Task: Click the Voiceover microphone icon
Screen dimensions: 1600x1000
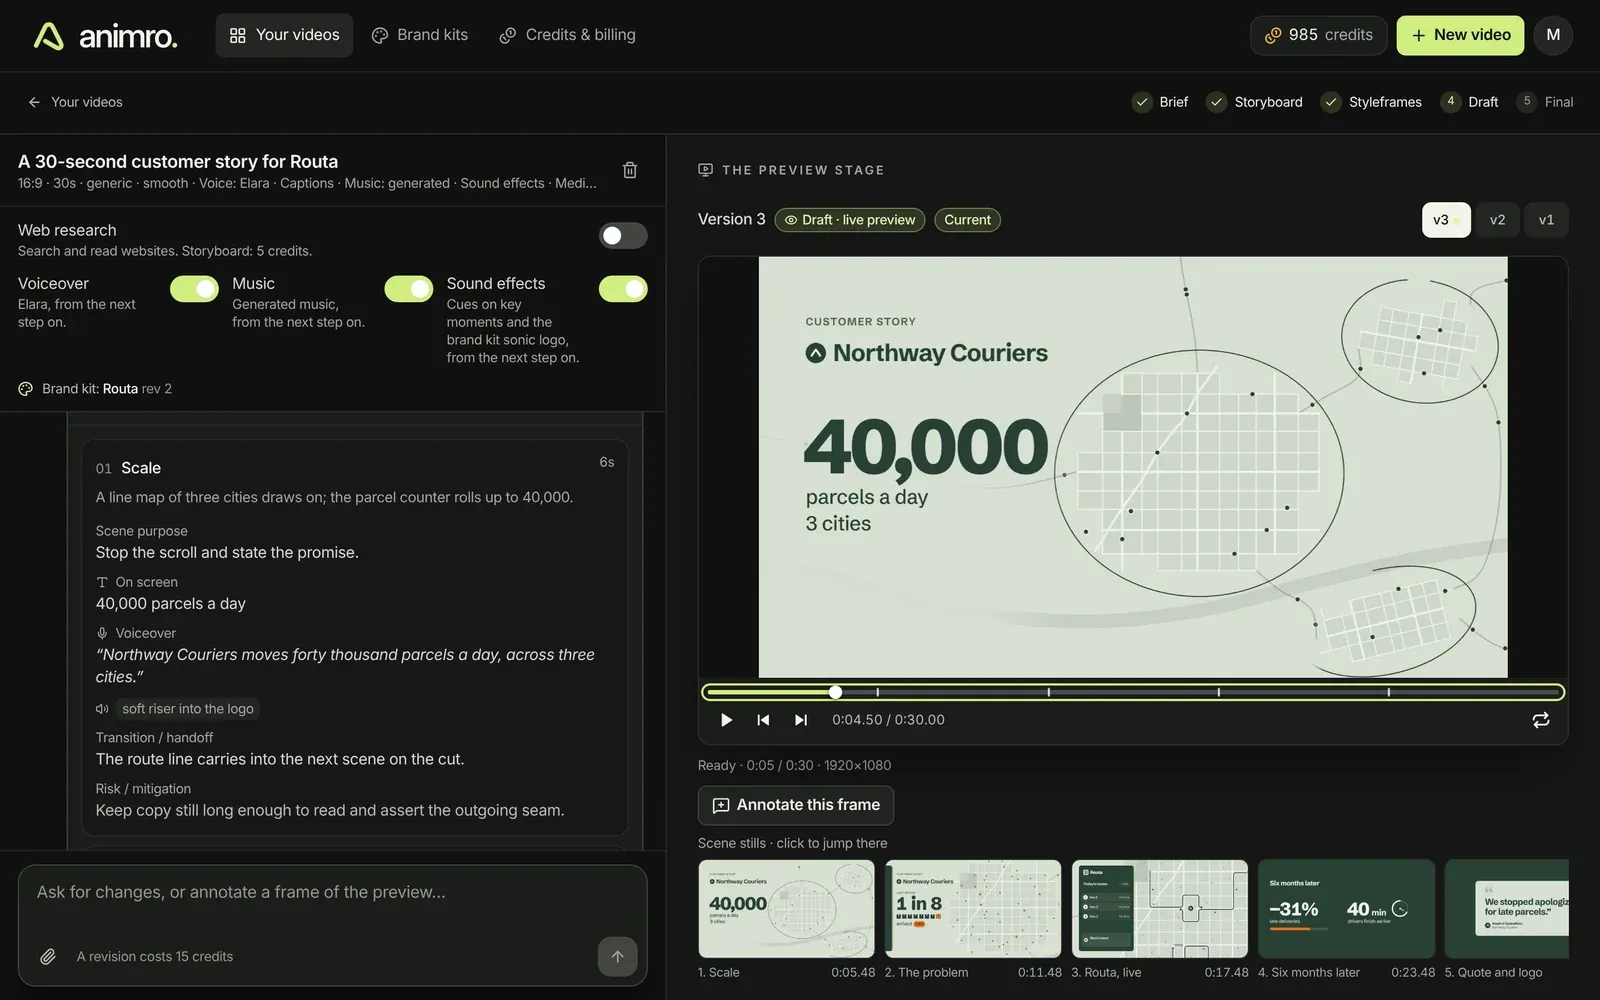Action: [102, 633]
